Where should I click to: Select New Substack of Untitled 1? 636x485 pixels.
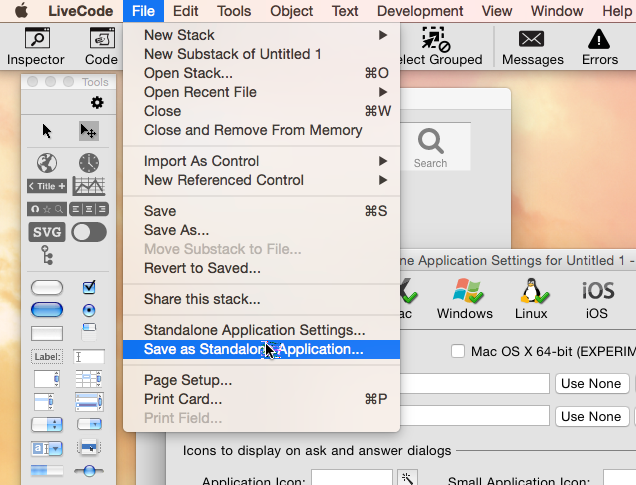pos(262,54)
